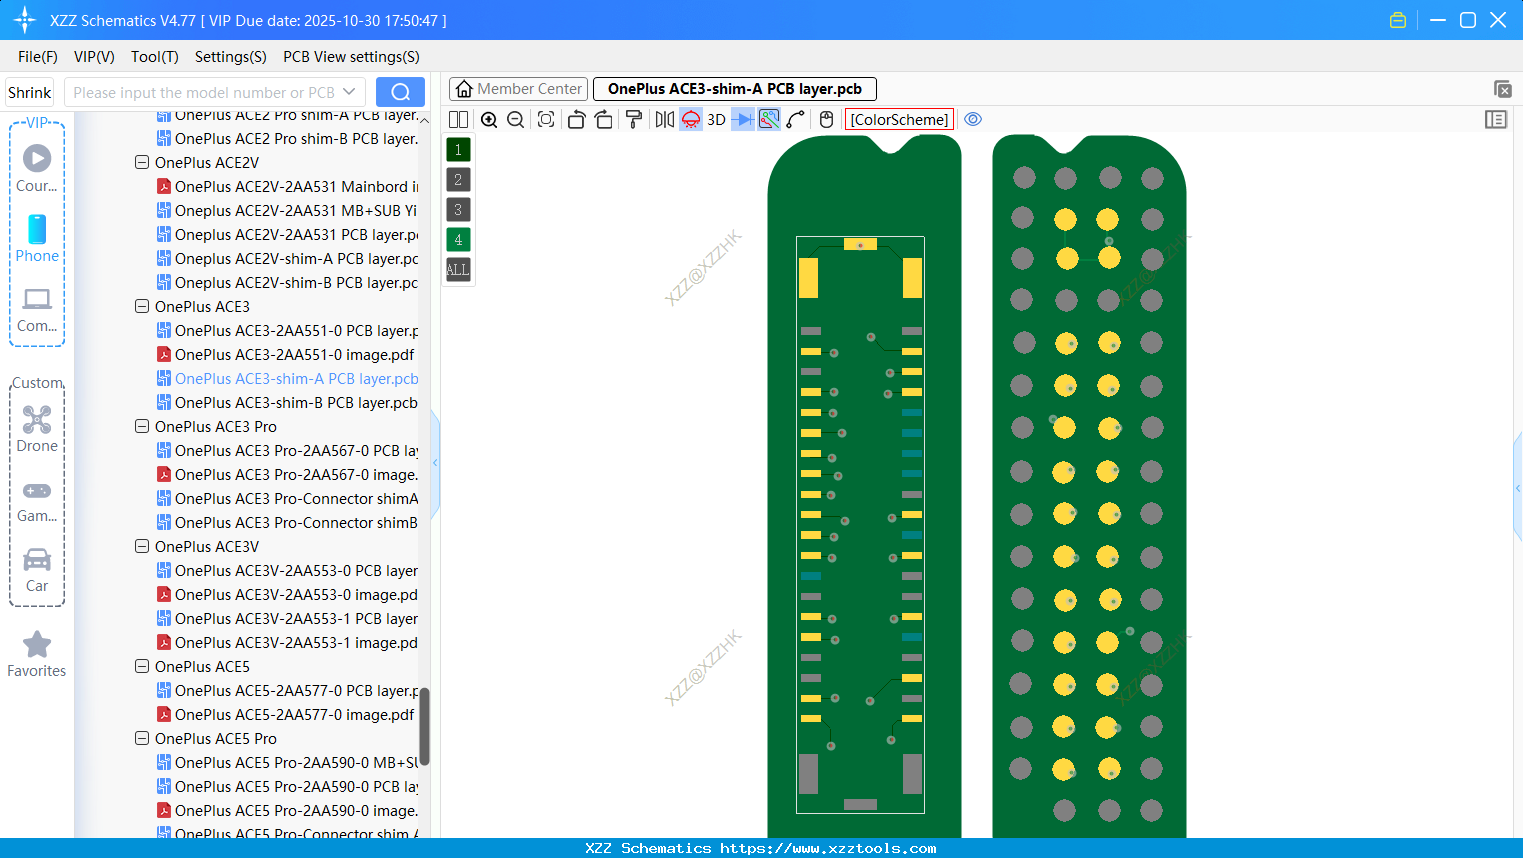Open the File(F) menu

point(38,57)
